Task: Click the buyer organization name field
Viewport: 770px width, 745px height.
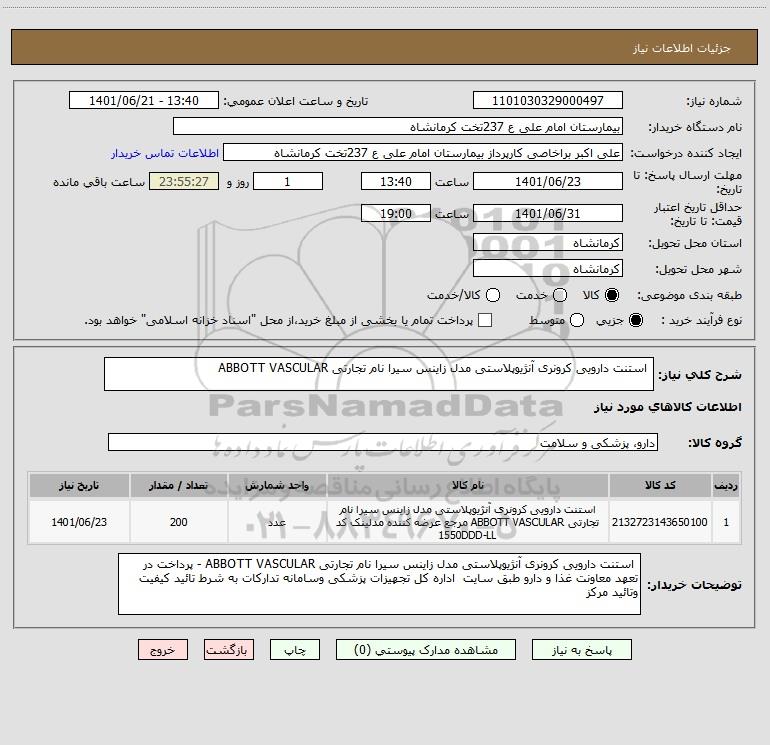Action: pos(398,126)
